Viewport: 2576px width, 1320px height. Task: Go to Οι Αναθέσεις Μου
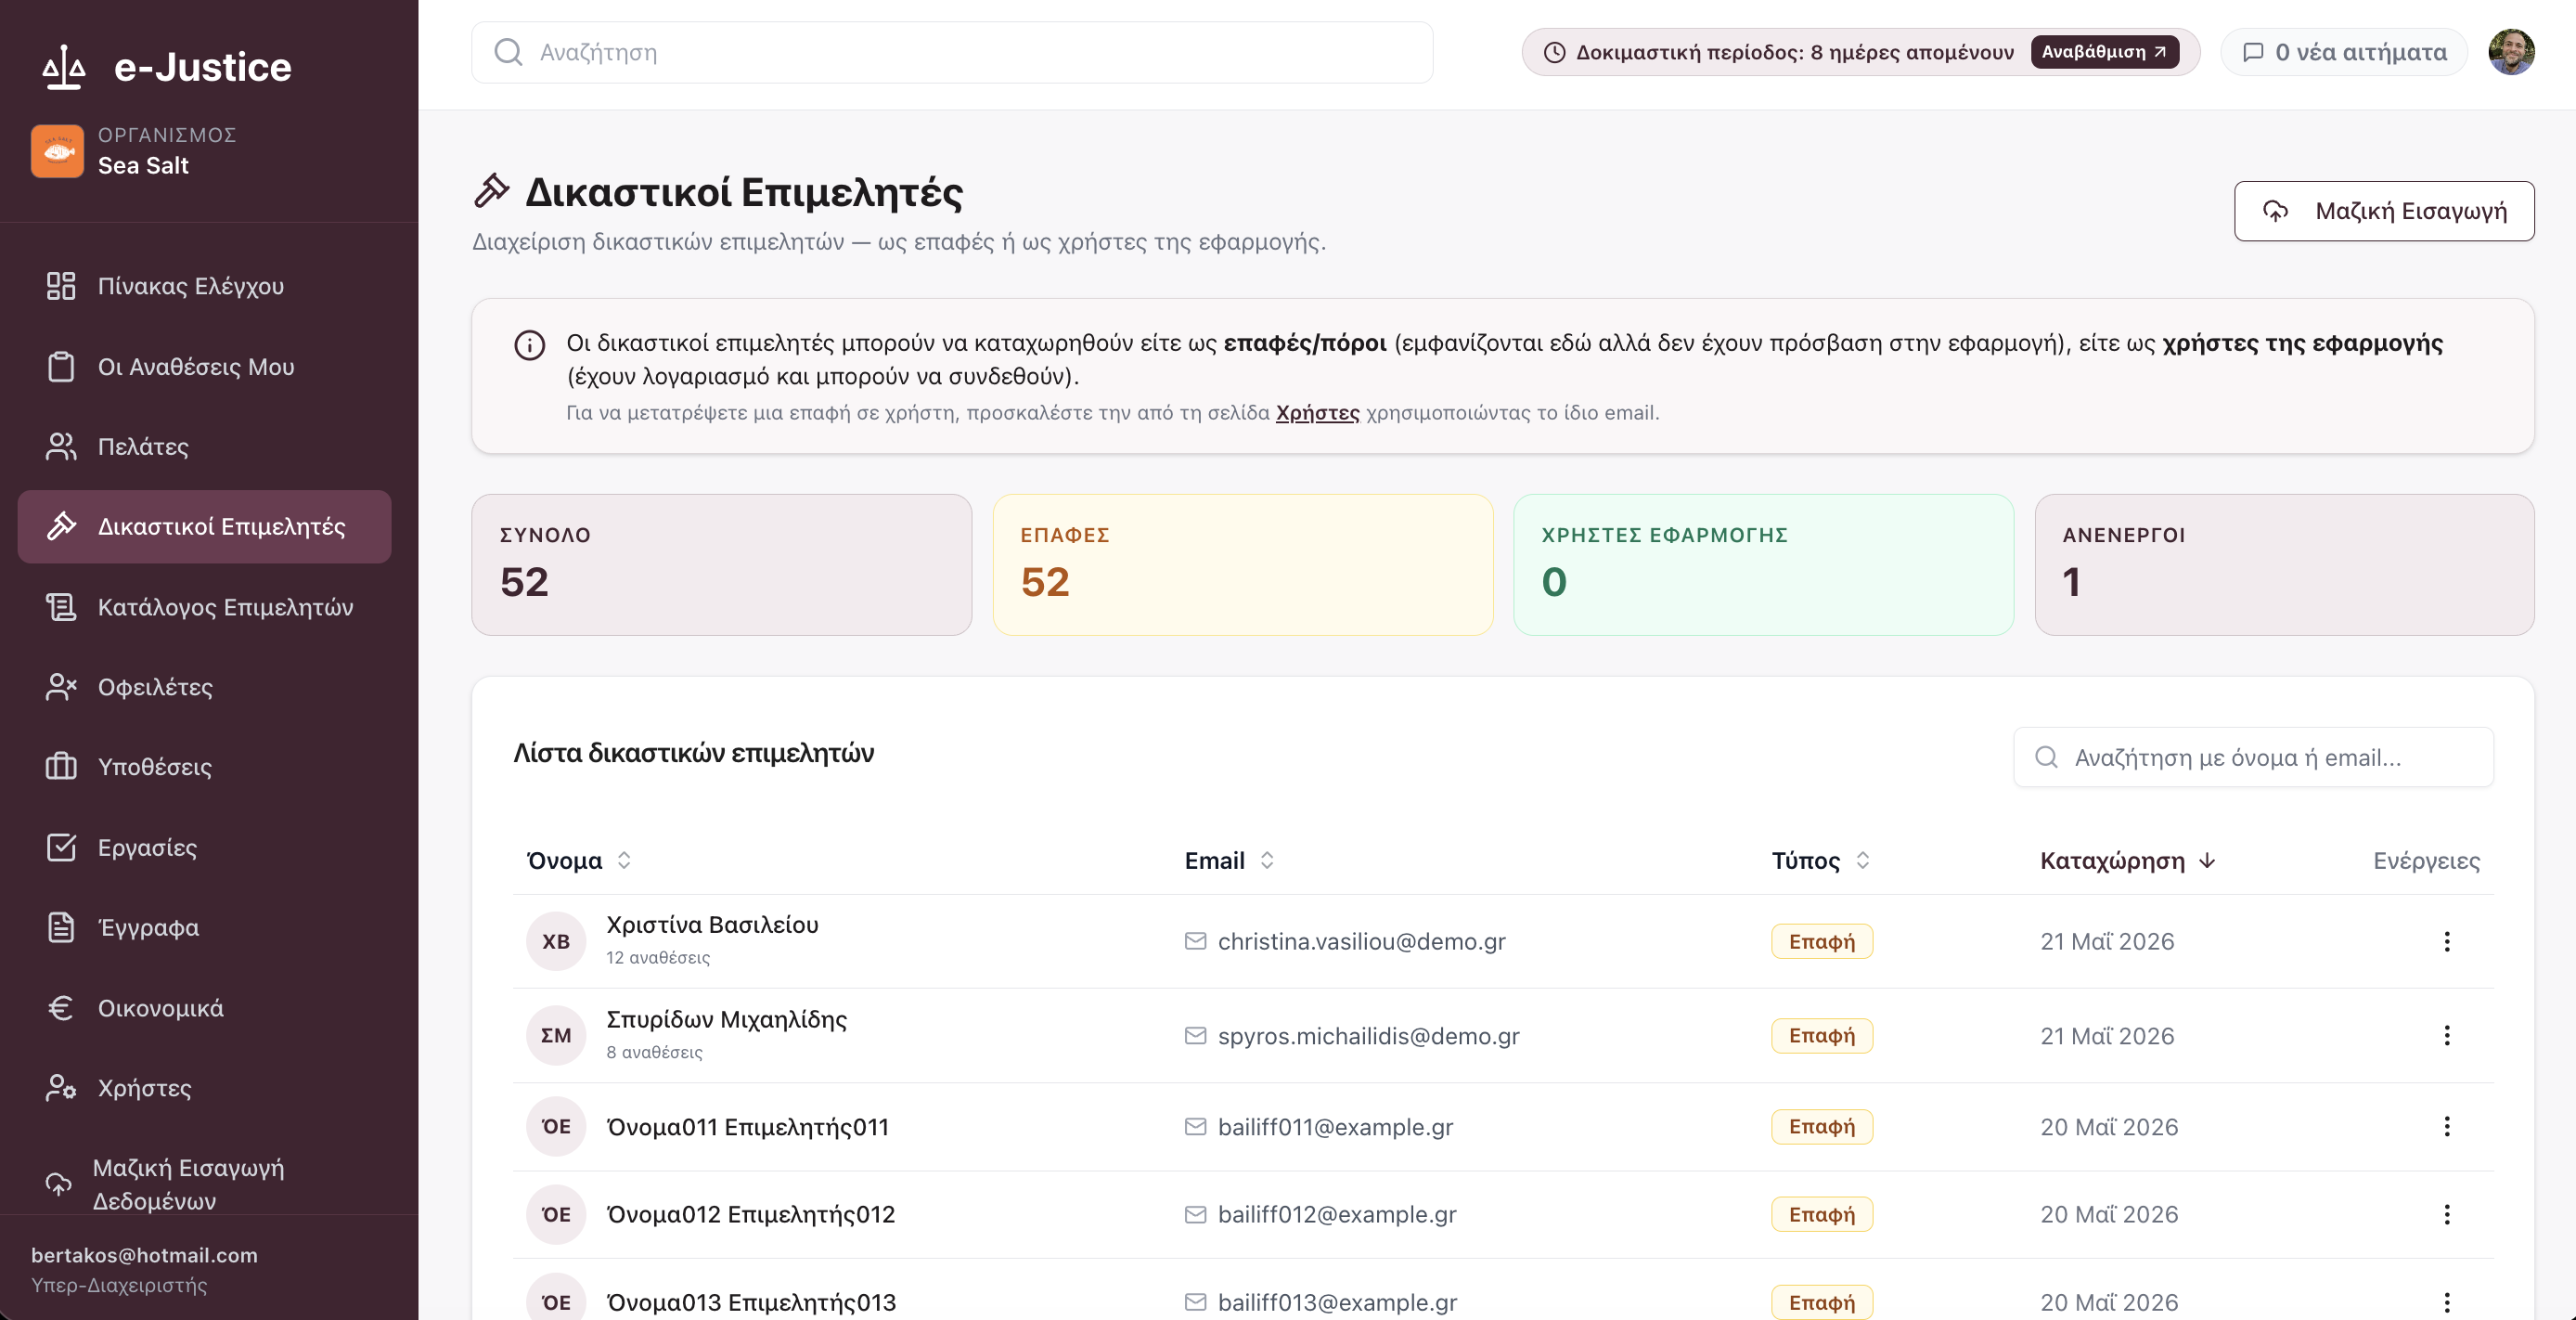[204, 366]
